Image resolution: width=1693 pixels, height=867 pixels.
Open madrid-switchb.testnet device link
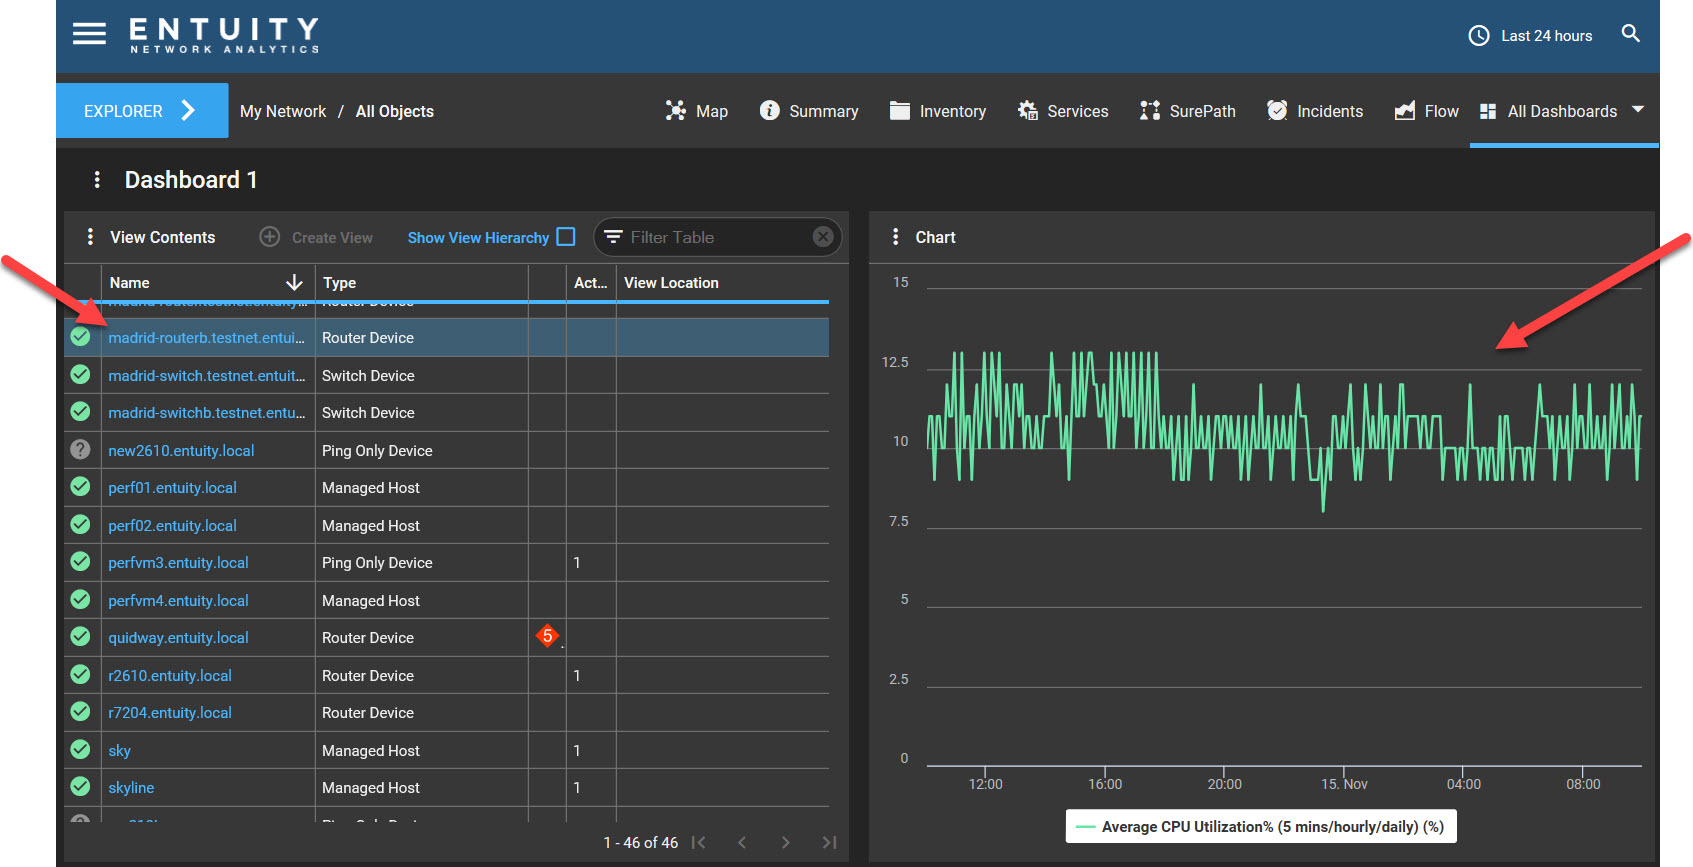coord(207,413)
